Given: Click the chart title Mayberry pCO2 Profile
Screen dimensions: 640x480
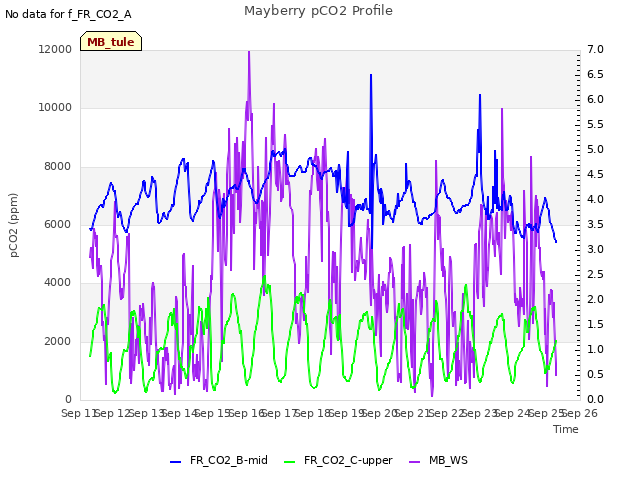Looking at the screenshot, I should [x=318, y=11].
